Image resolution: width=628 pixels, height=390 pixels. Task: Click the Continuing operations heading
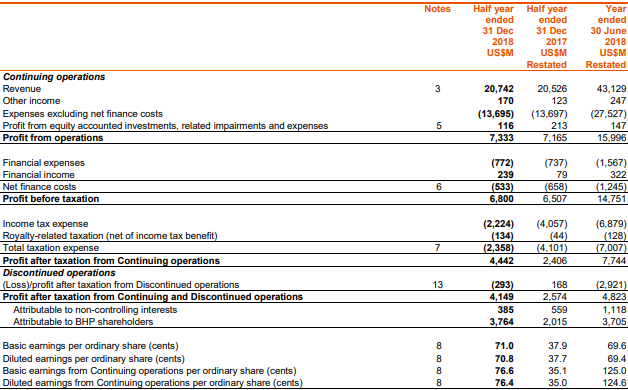(54, 77)
